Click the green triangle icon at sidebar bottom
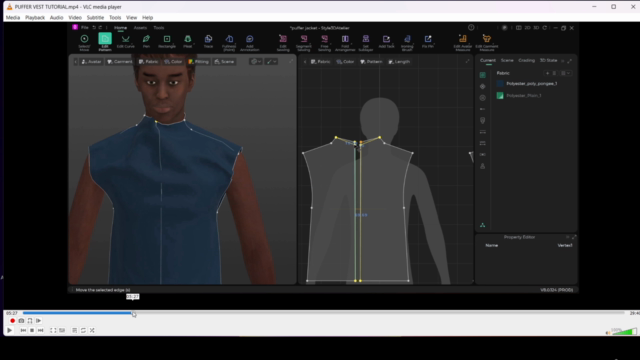Screen dimensions: 640x360 coord(482,225)
